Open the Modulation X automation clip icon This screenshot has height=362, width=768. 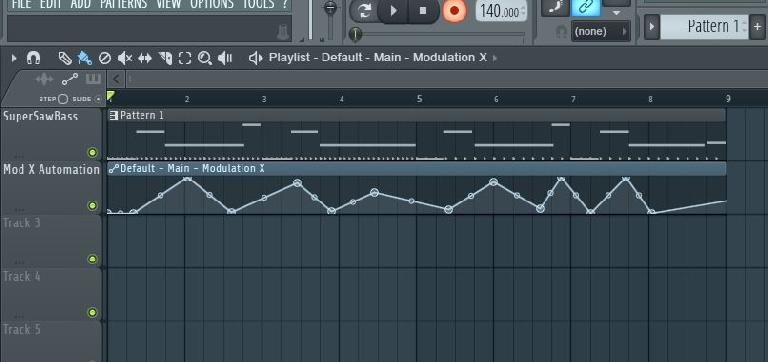point(114,169)
